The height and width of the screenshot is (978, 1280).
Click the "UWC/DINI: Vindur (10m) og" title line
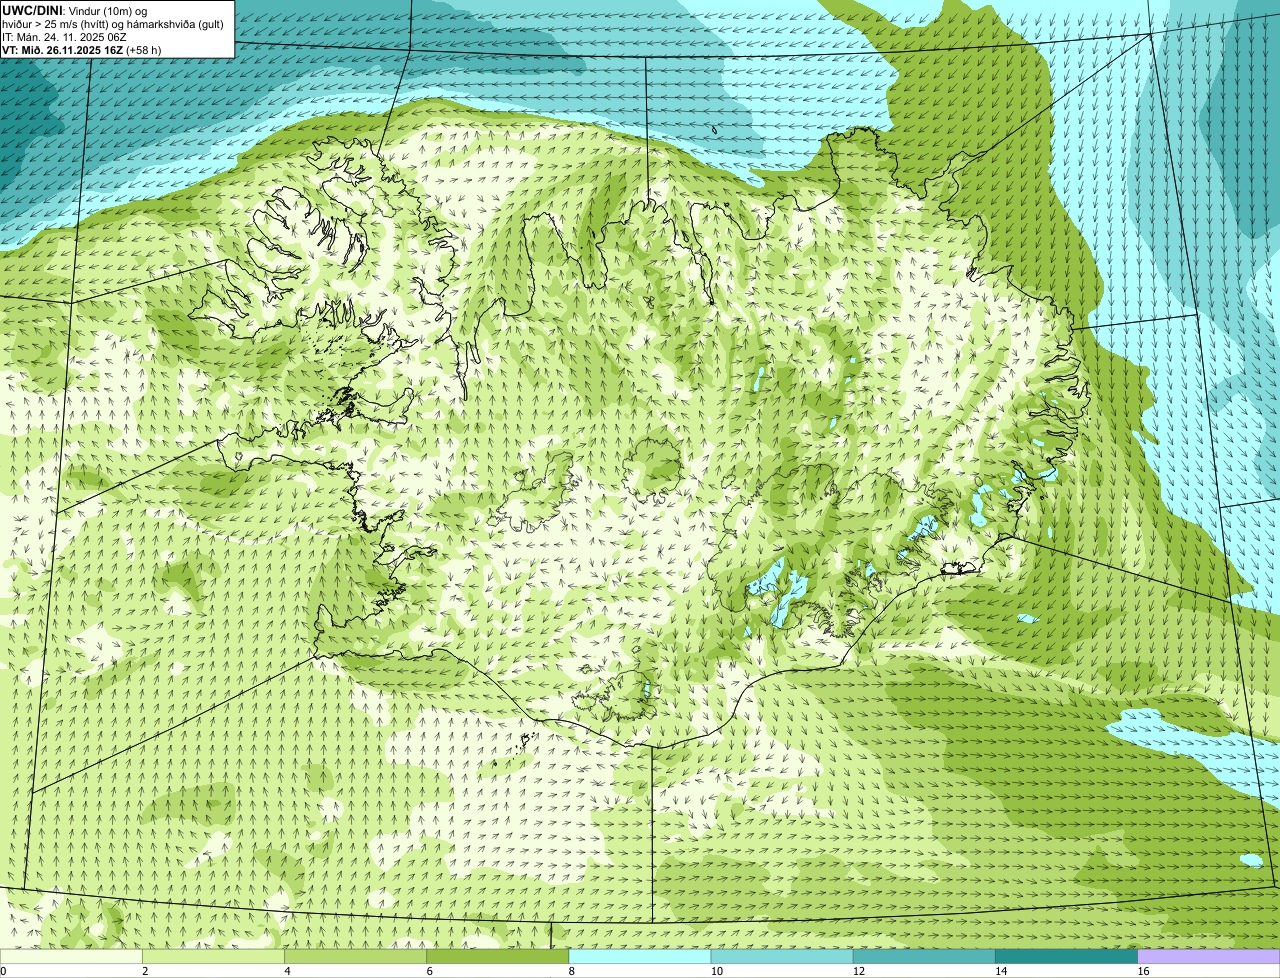coord(75,10)
